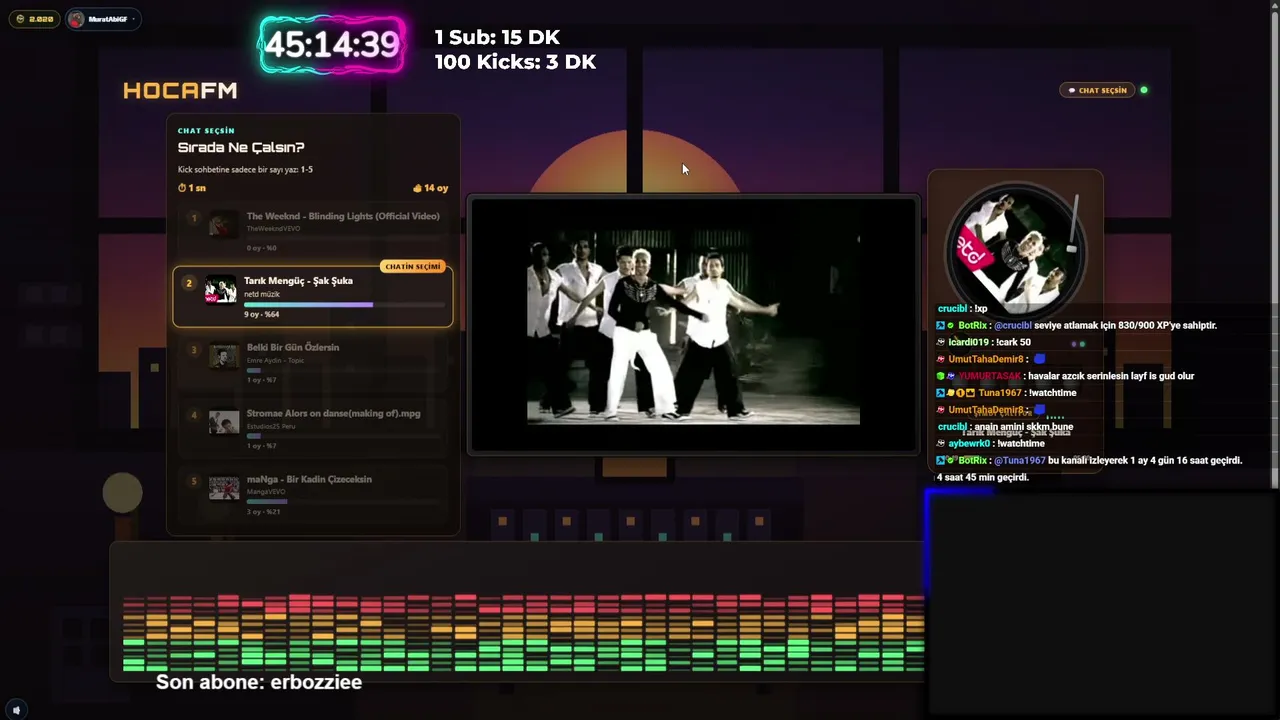The width and height of the screenshot is (1280, 720).
Task: Click the Şak Şuka vote progress bar
Action: coord(344,304)
